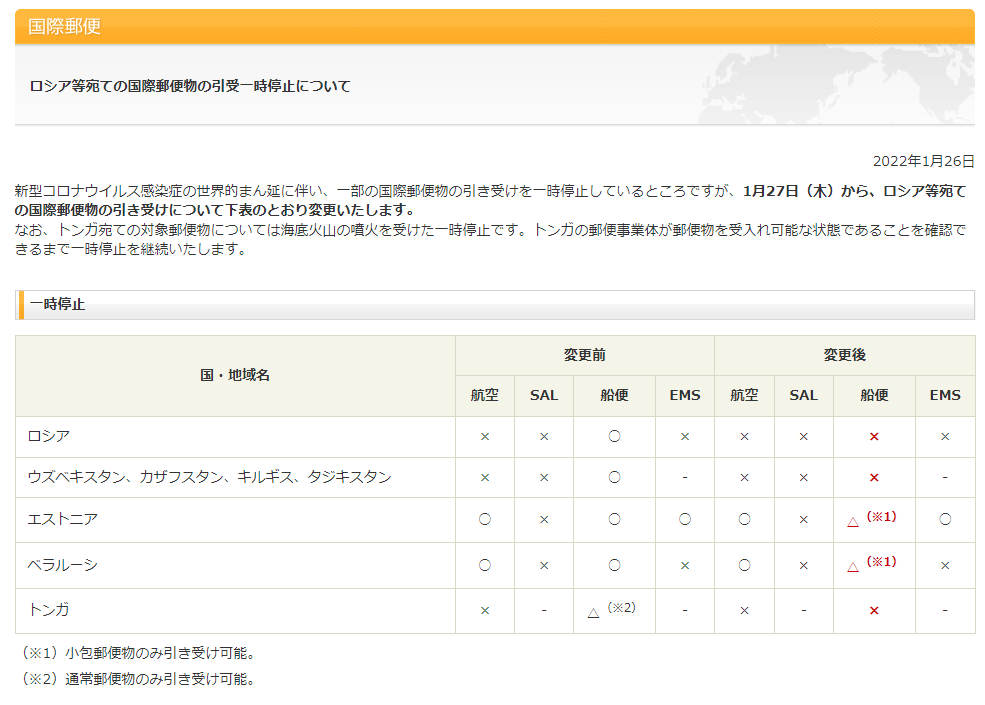Image resolution: width=985 pixels, height=705 pixels.
Task: Click the ロシア row country name
Action: pos(48,436)
